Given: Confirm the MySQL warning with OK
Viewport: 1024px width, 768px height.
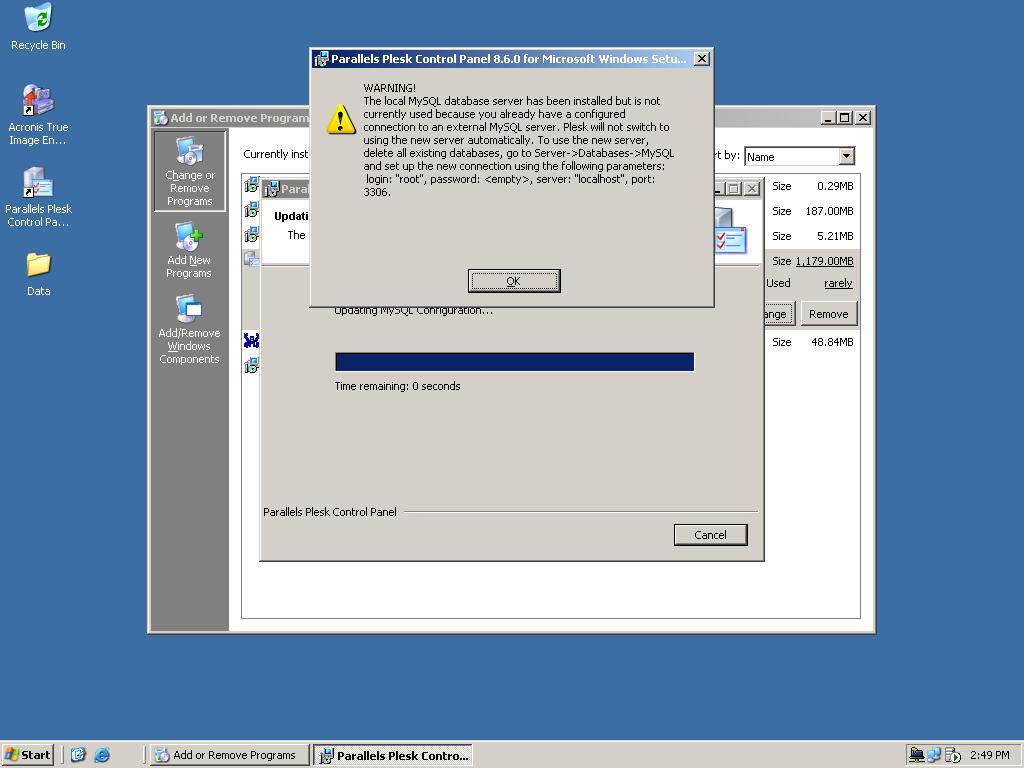Looking at the screenshot, I should click(x=514, y=281).
